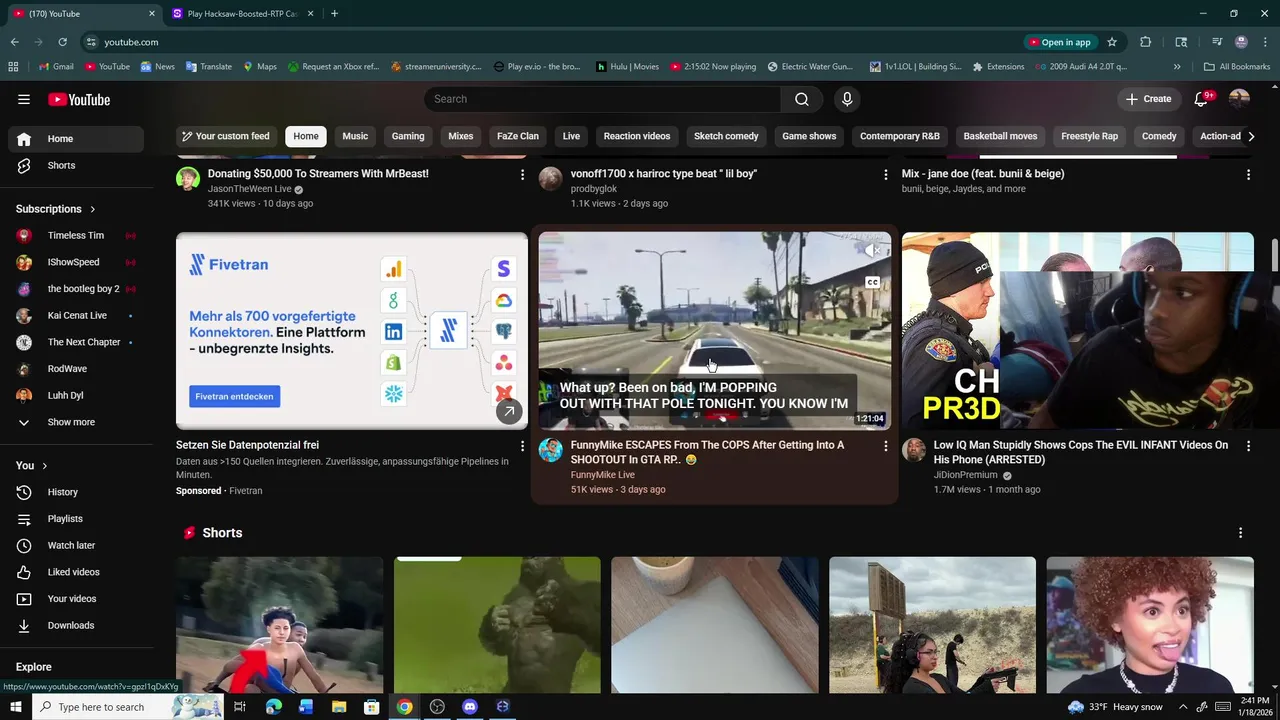Open Microsoft Edge from taskbar
1280x720 pixels.
273,707
